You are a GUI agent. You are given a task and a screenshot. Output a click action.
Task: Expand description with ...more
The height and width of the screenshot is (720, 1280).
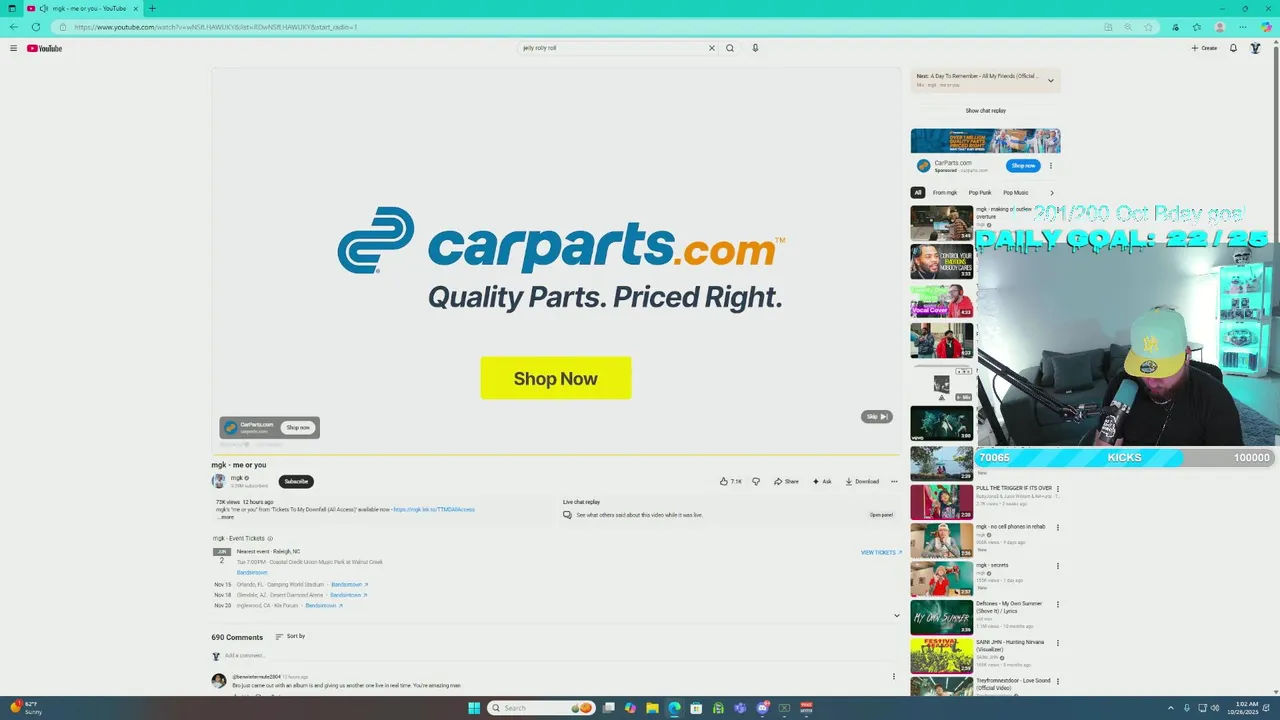[227, 517]
